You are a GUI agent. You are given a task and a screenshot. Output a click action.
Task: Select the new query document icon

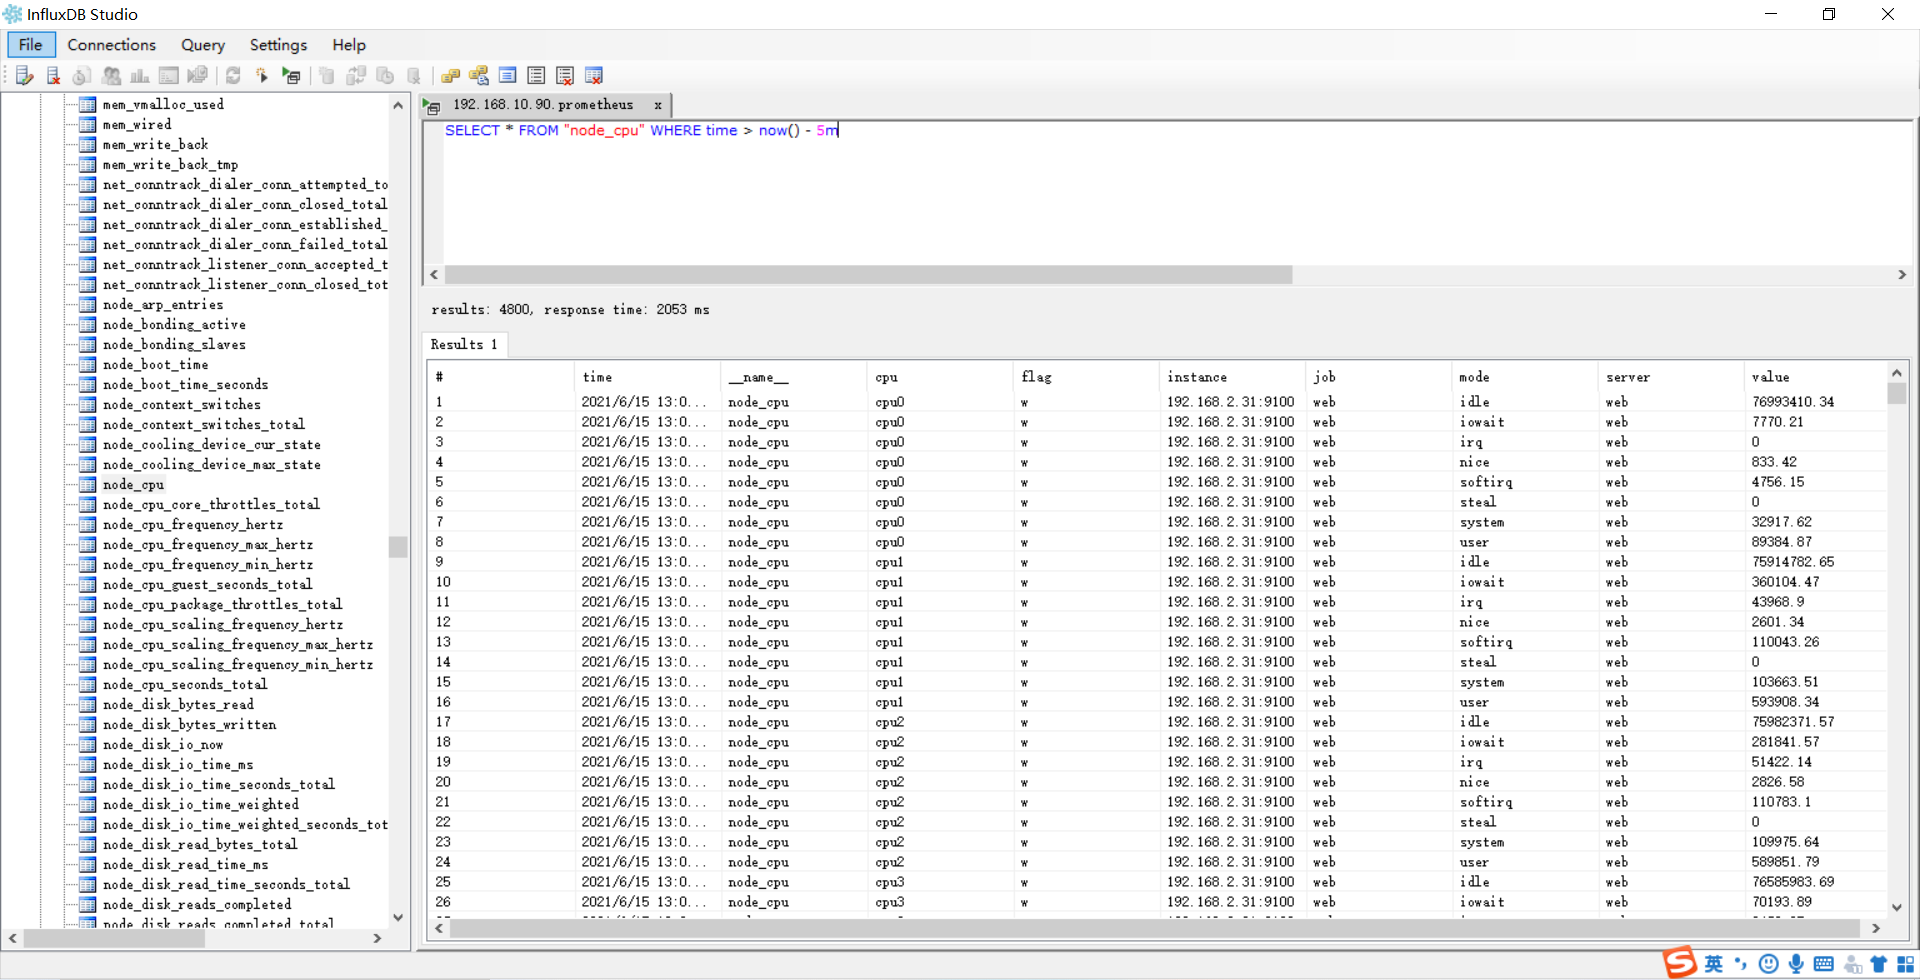point(24,76)
